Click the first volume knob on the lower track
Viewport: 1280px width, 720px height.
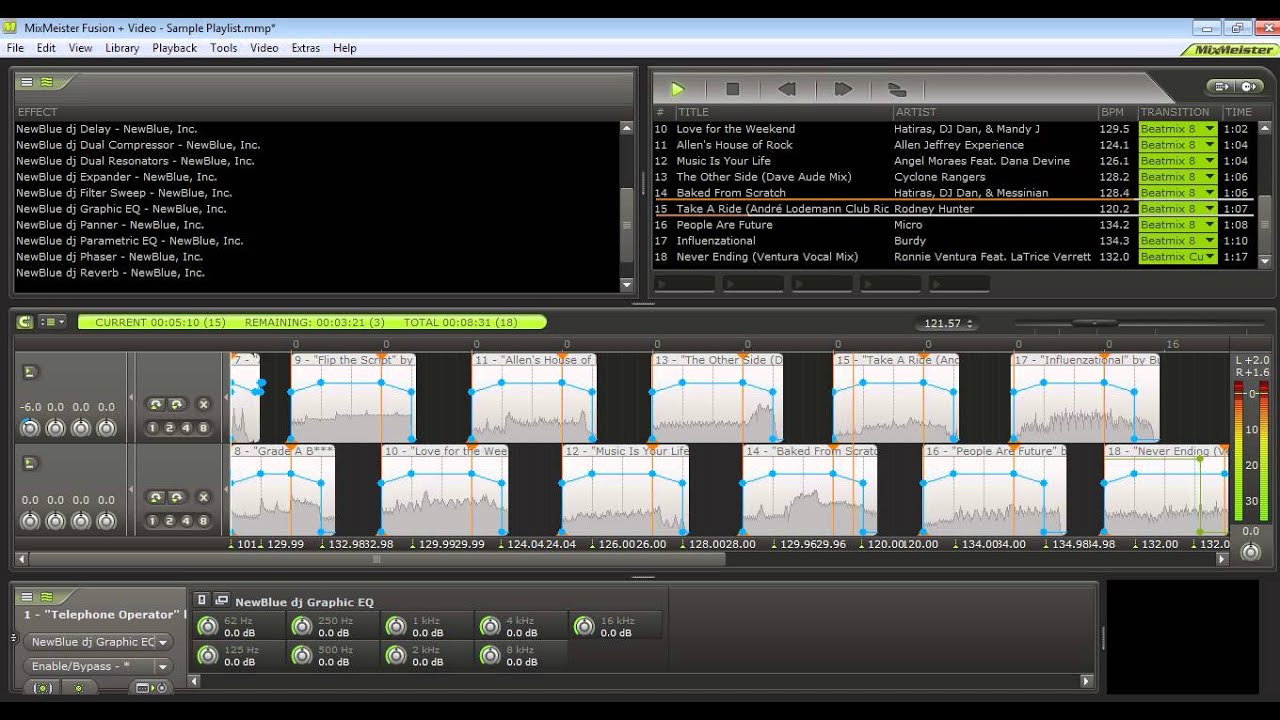click(x=30, y=521)
